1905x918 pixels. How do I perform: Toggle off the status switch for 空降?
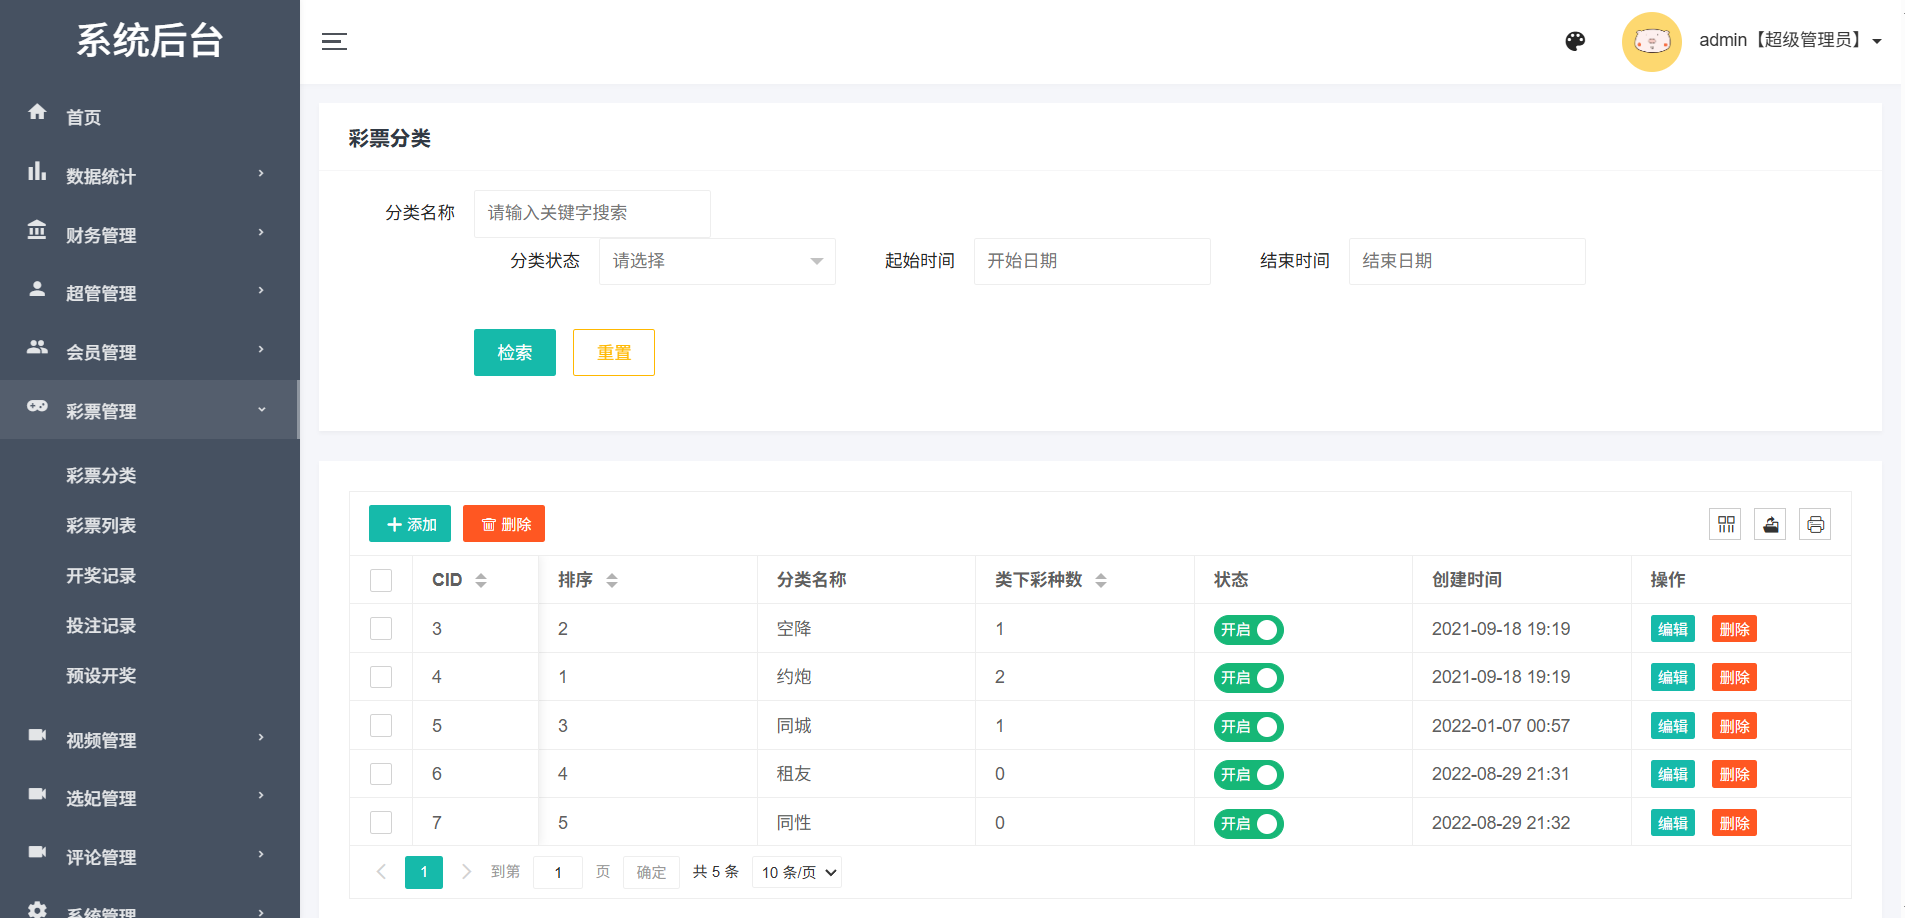[1248, 629]
